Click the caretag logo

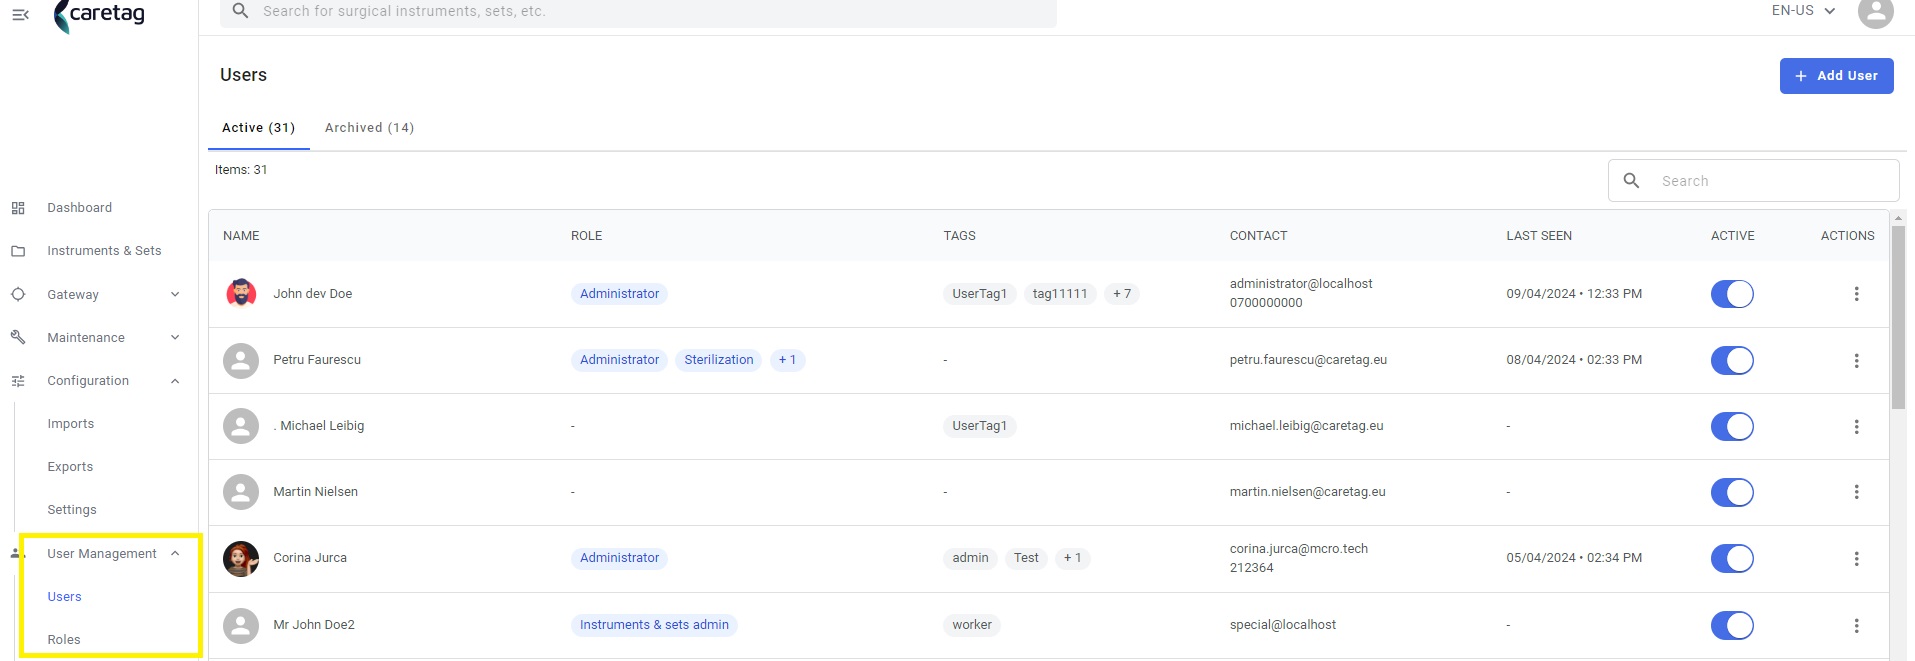(100, 15)
